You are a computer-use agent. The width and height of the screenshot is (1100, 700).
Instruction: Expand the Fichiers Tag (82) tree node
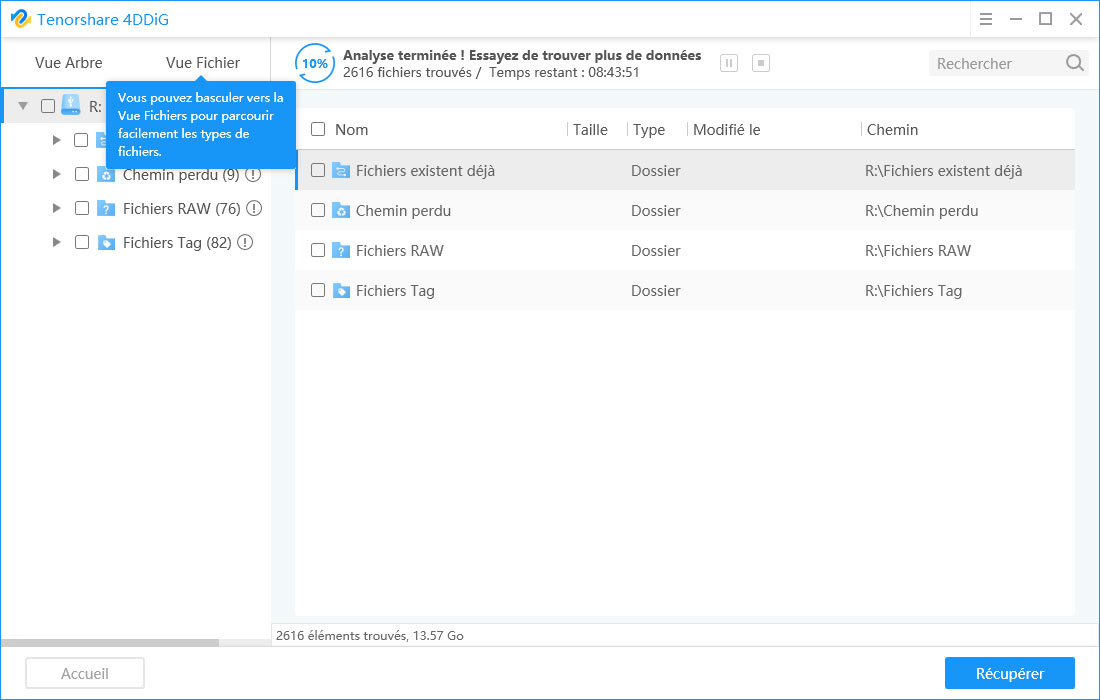pyautogui.click(x=57, y=243)
